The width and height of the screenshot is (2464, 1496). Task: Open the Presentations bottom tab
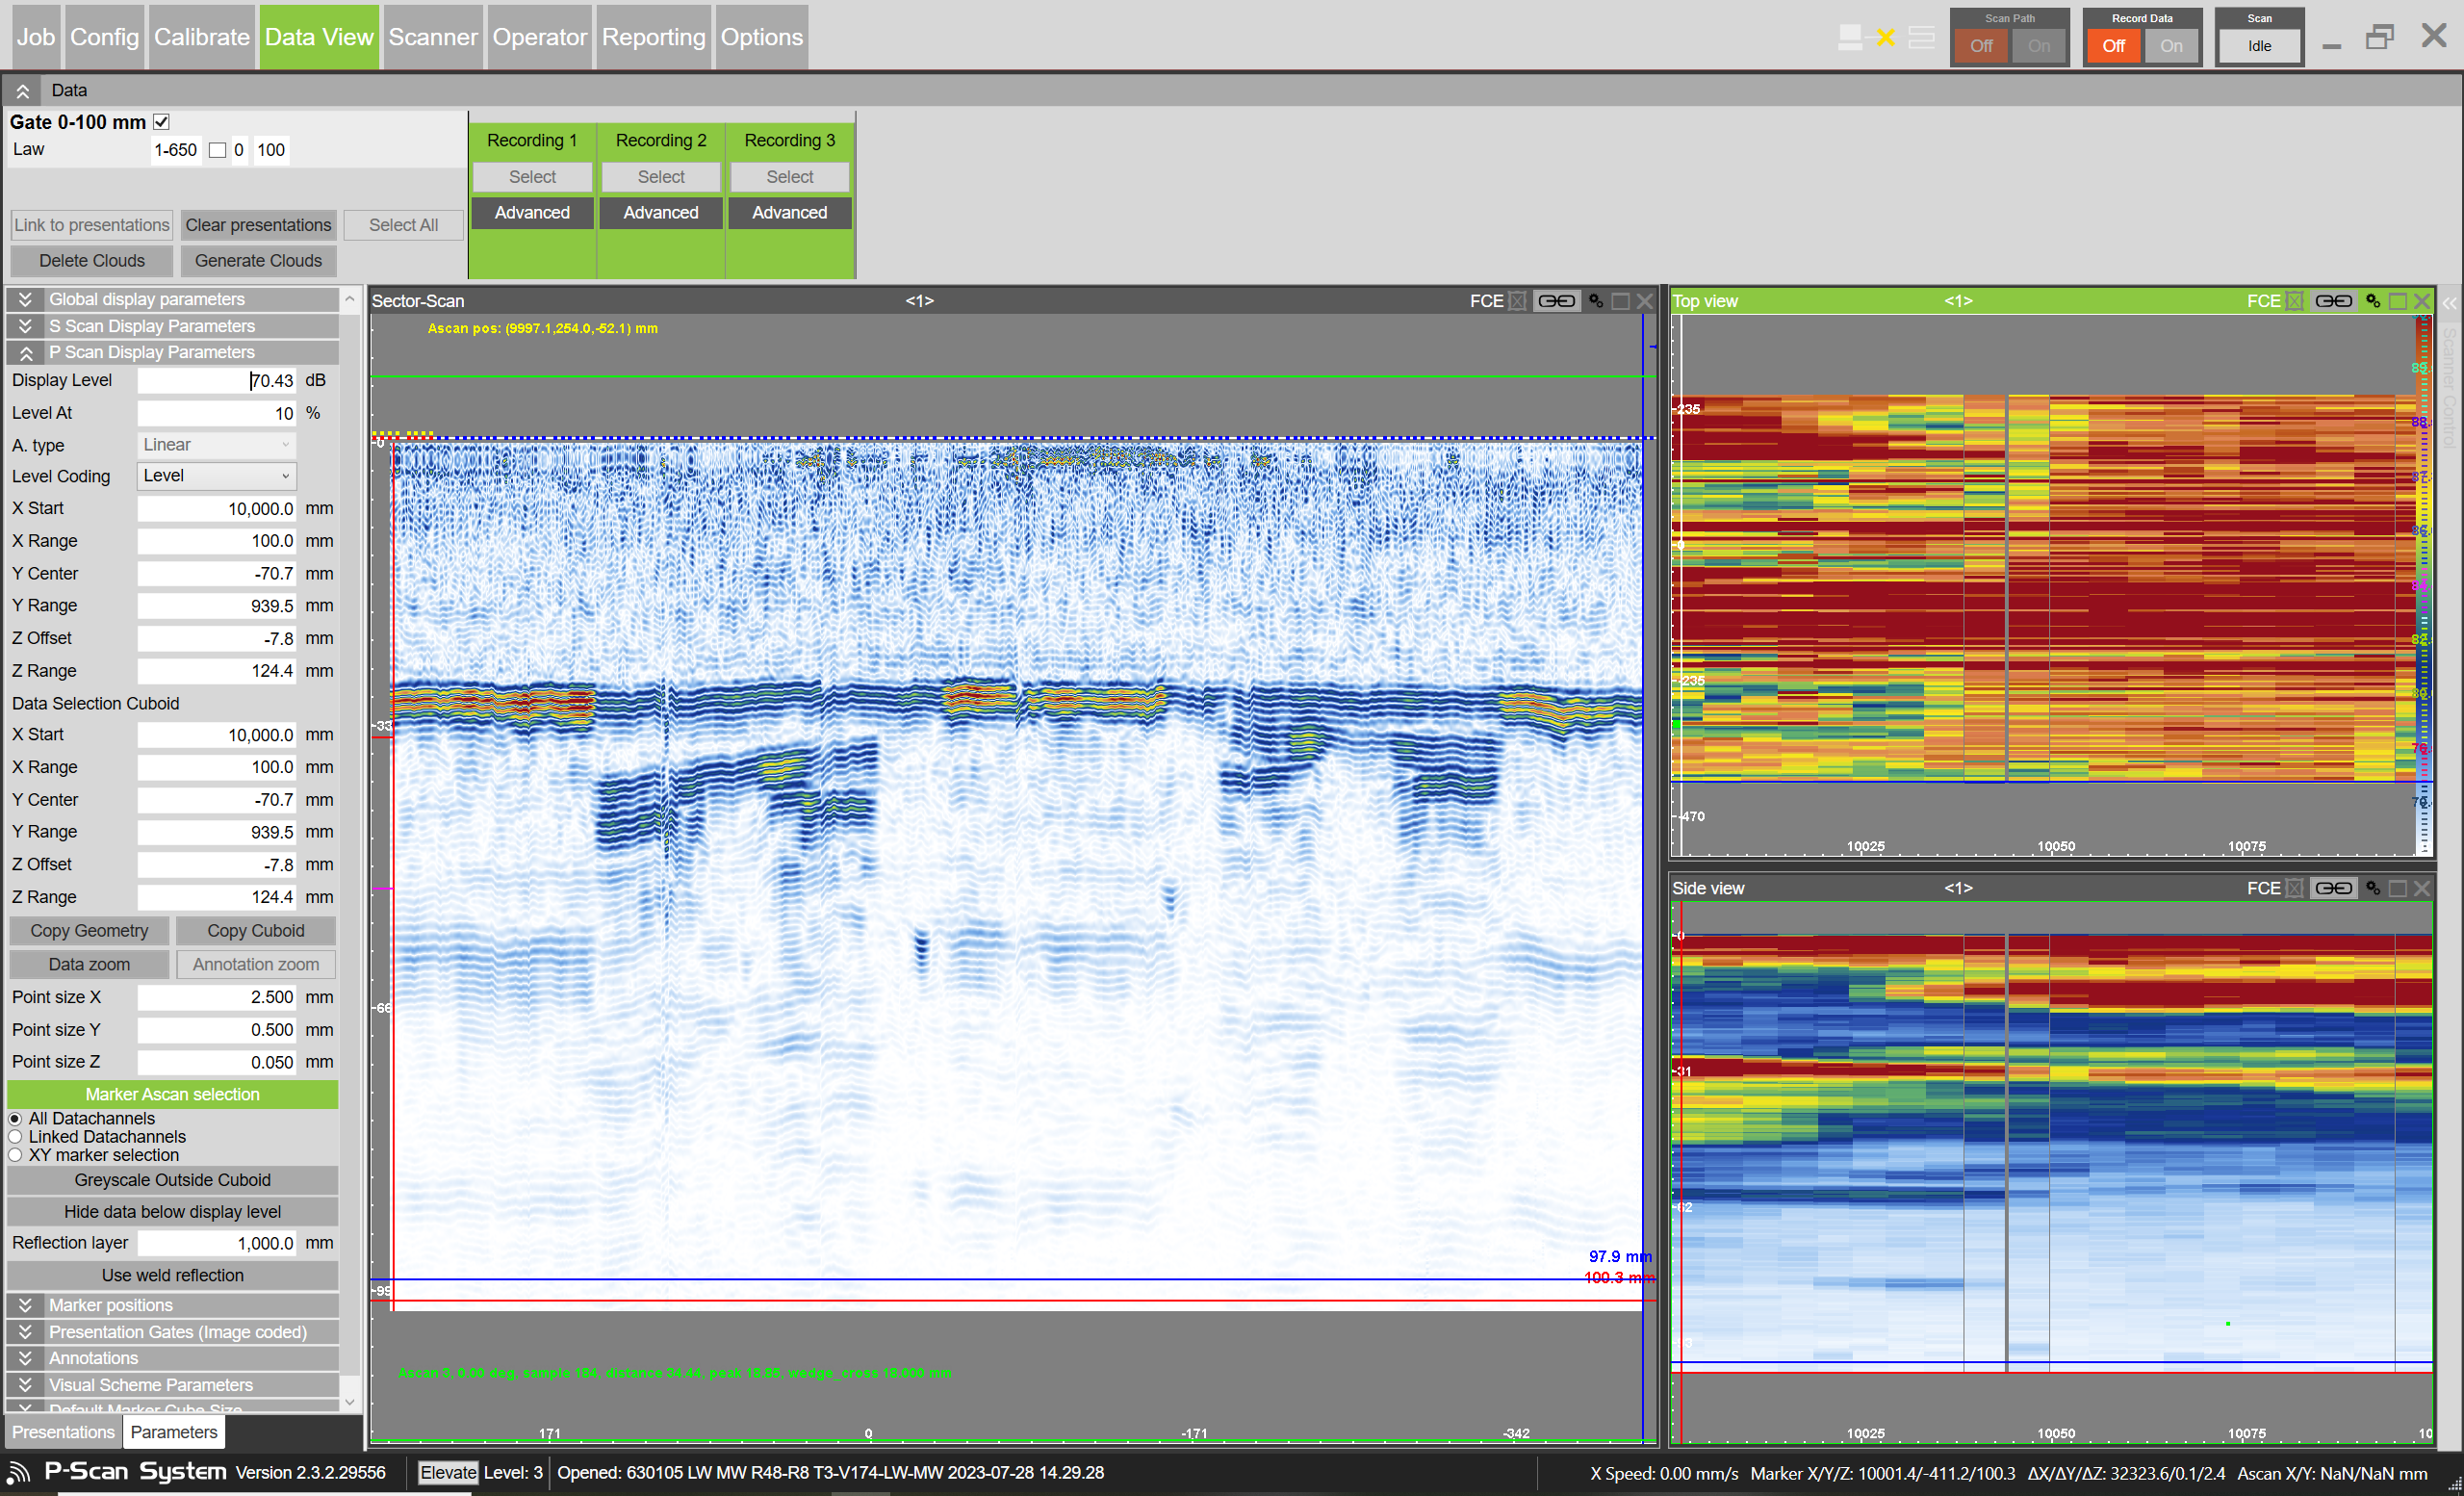(63, 1432)
